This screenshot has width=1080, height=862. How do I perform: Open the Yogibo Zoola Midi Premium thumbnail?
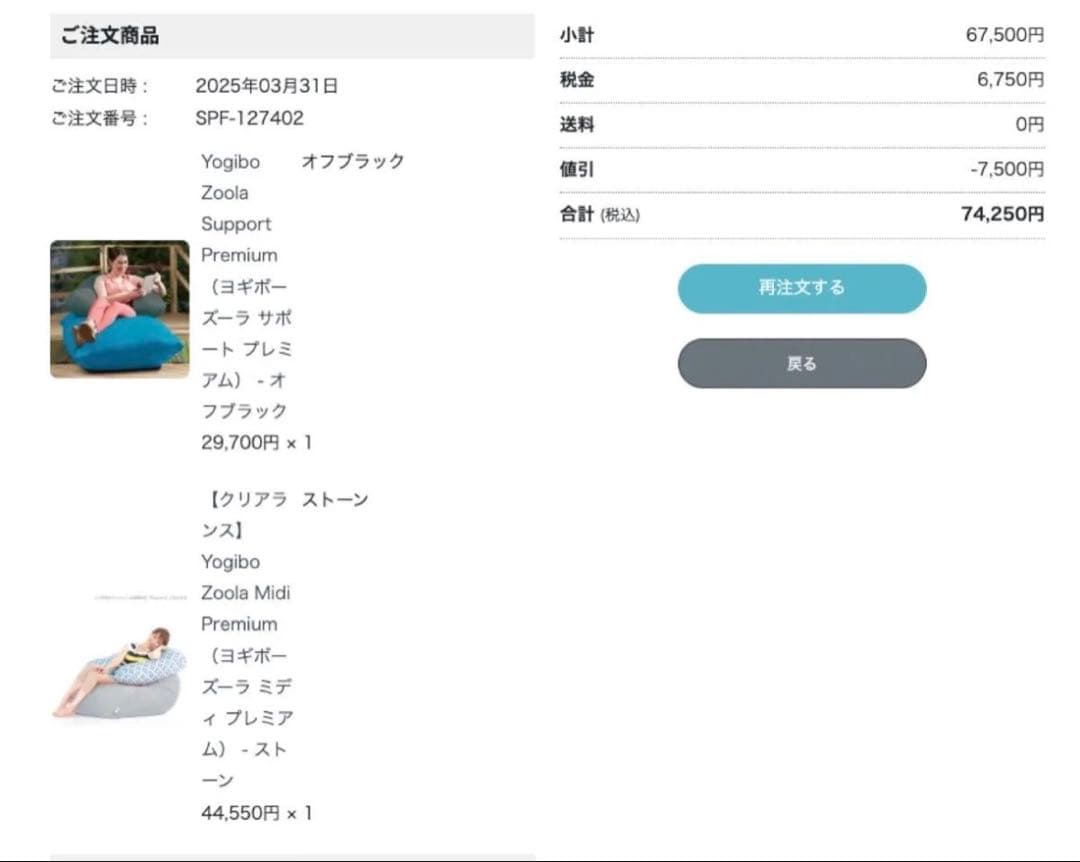click(120, 660)
